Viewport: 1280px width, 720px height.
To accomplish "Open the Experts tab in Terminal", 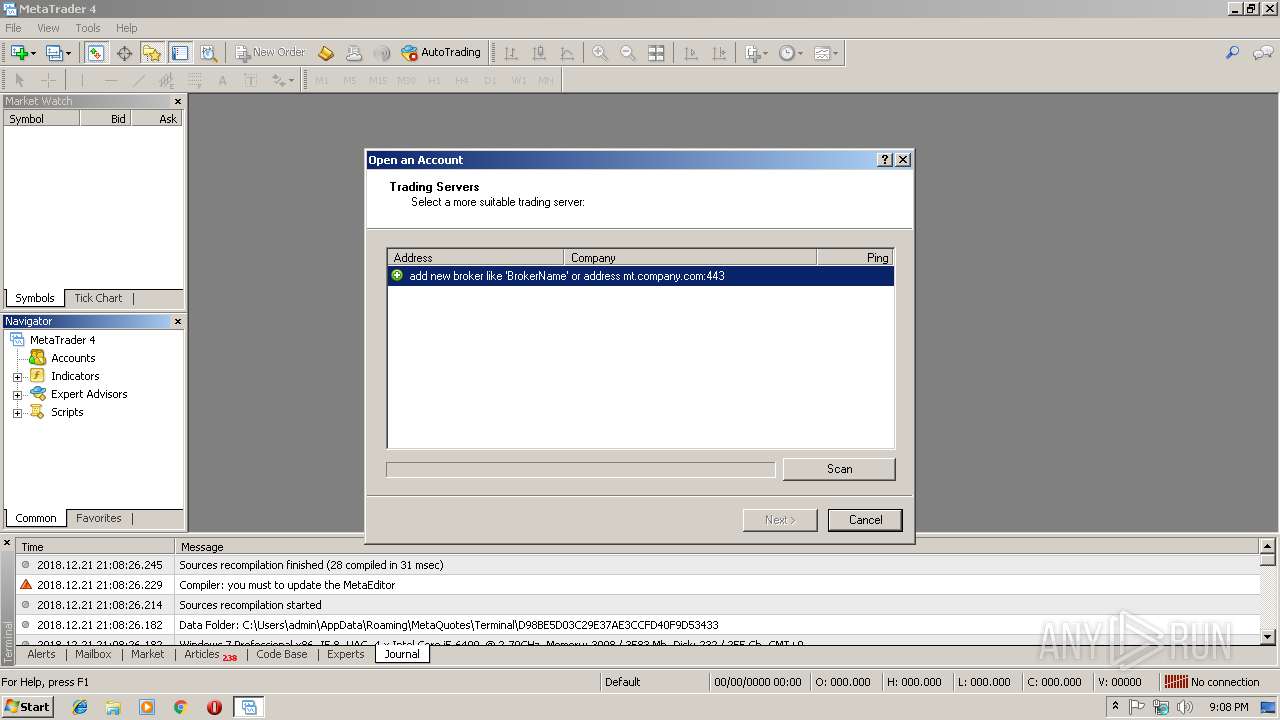I will tap(346, 654).
